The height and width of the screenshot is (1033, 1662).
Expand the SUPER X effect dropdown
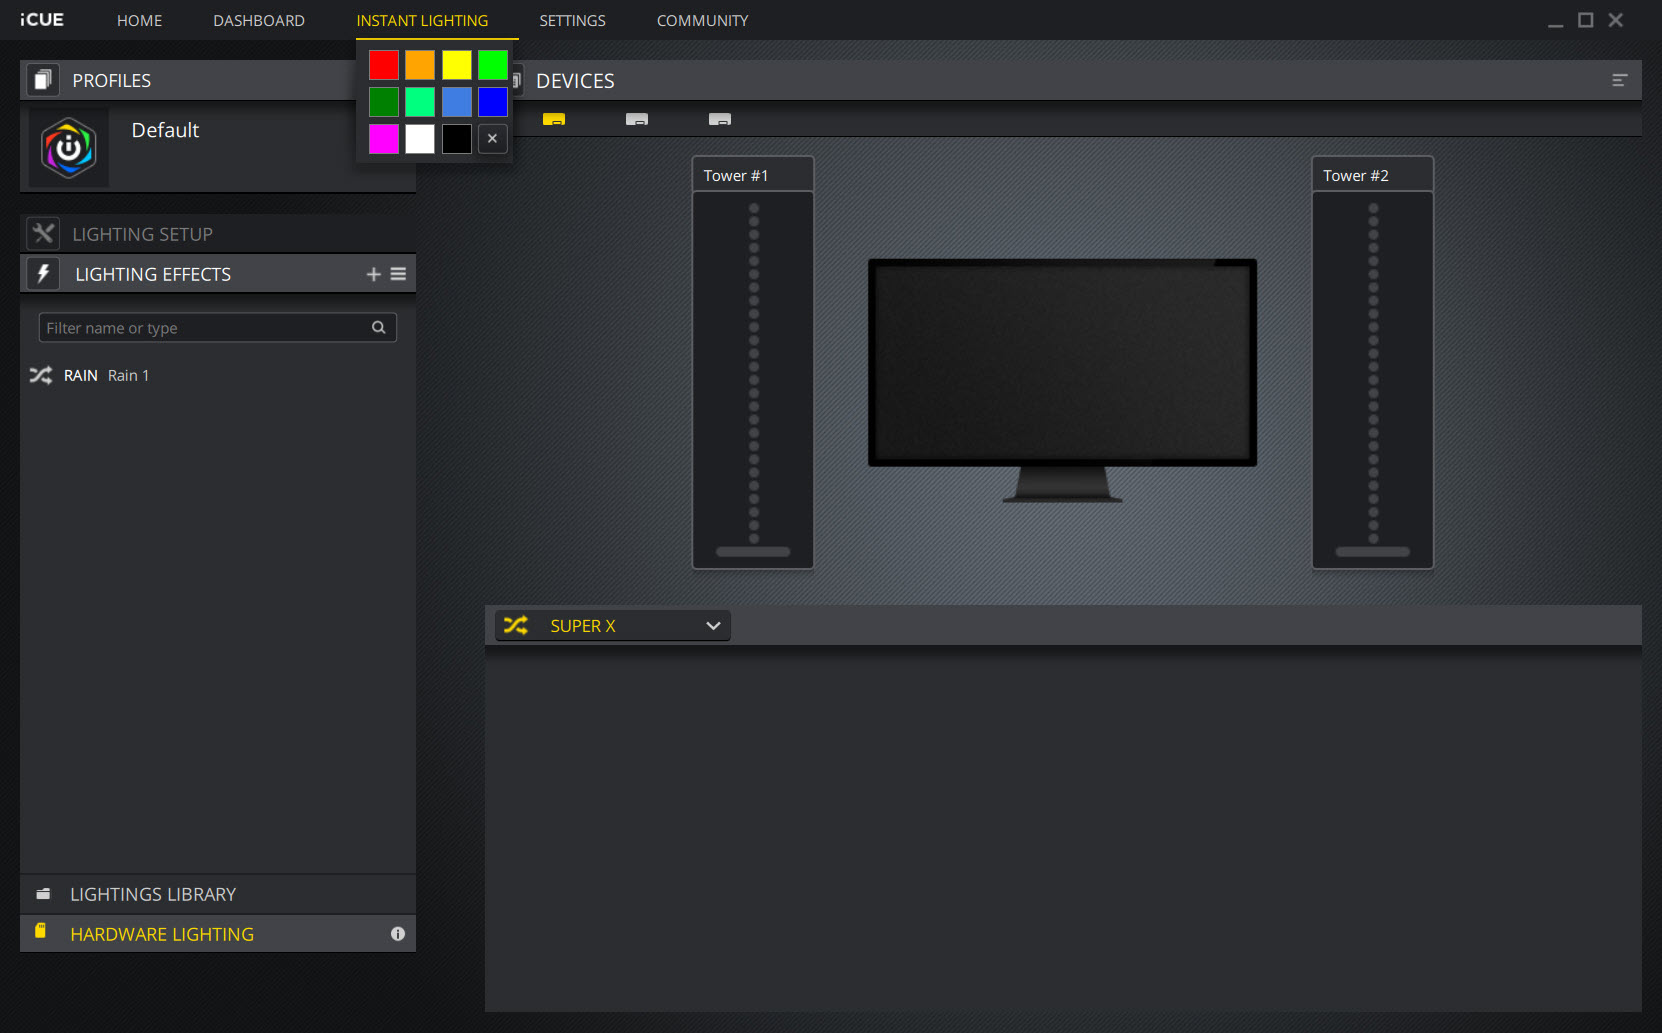click(x=613, y=626)
